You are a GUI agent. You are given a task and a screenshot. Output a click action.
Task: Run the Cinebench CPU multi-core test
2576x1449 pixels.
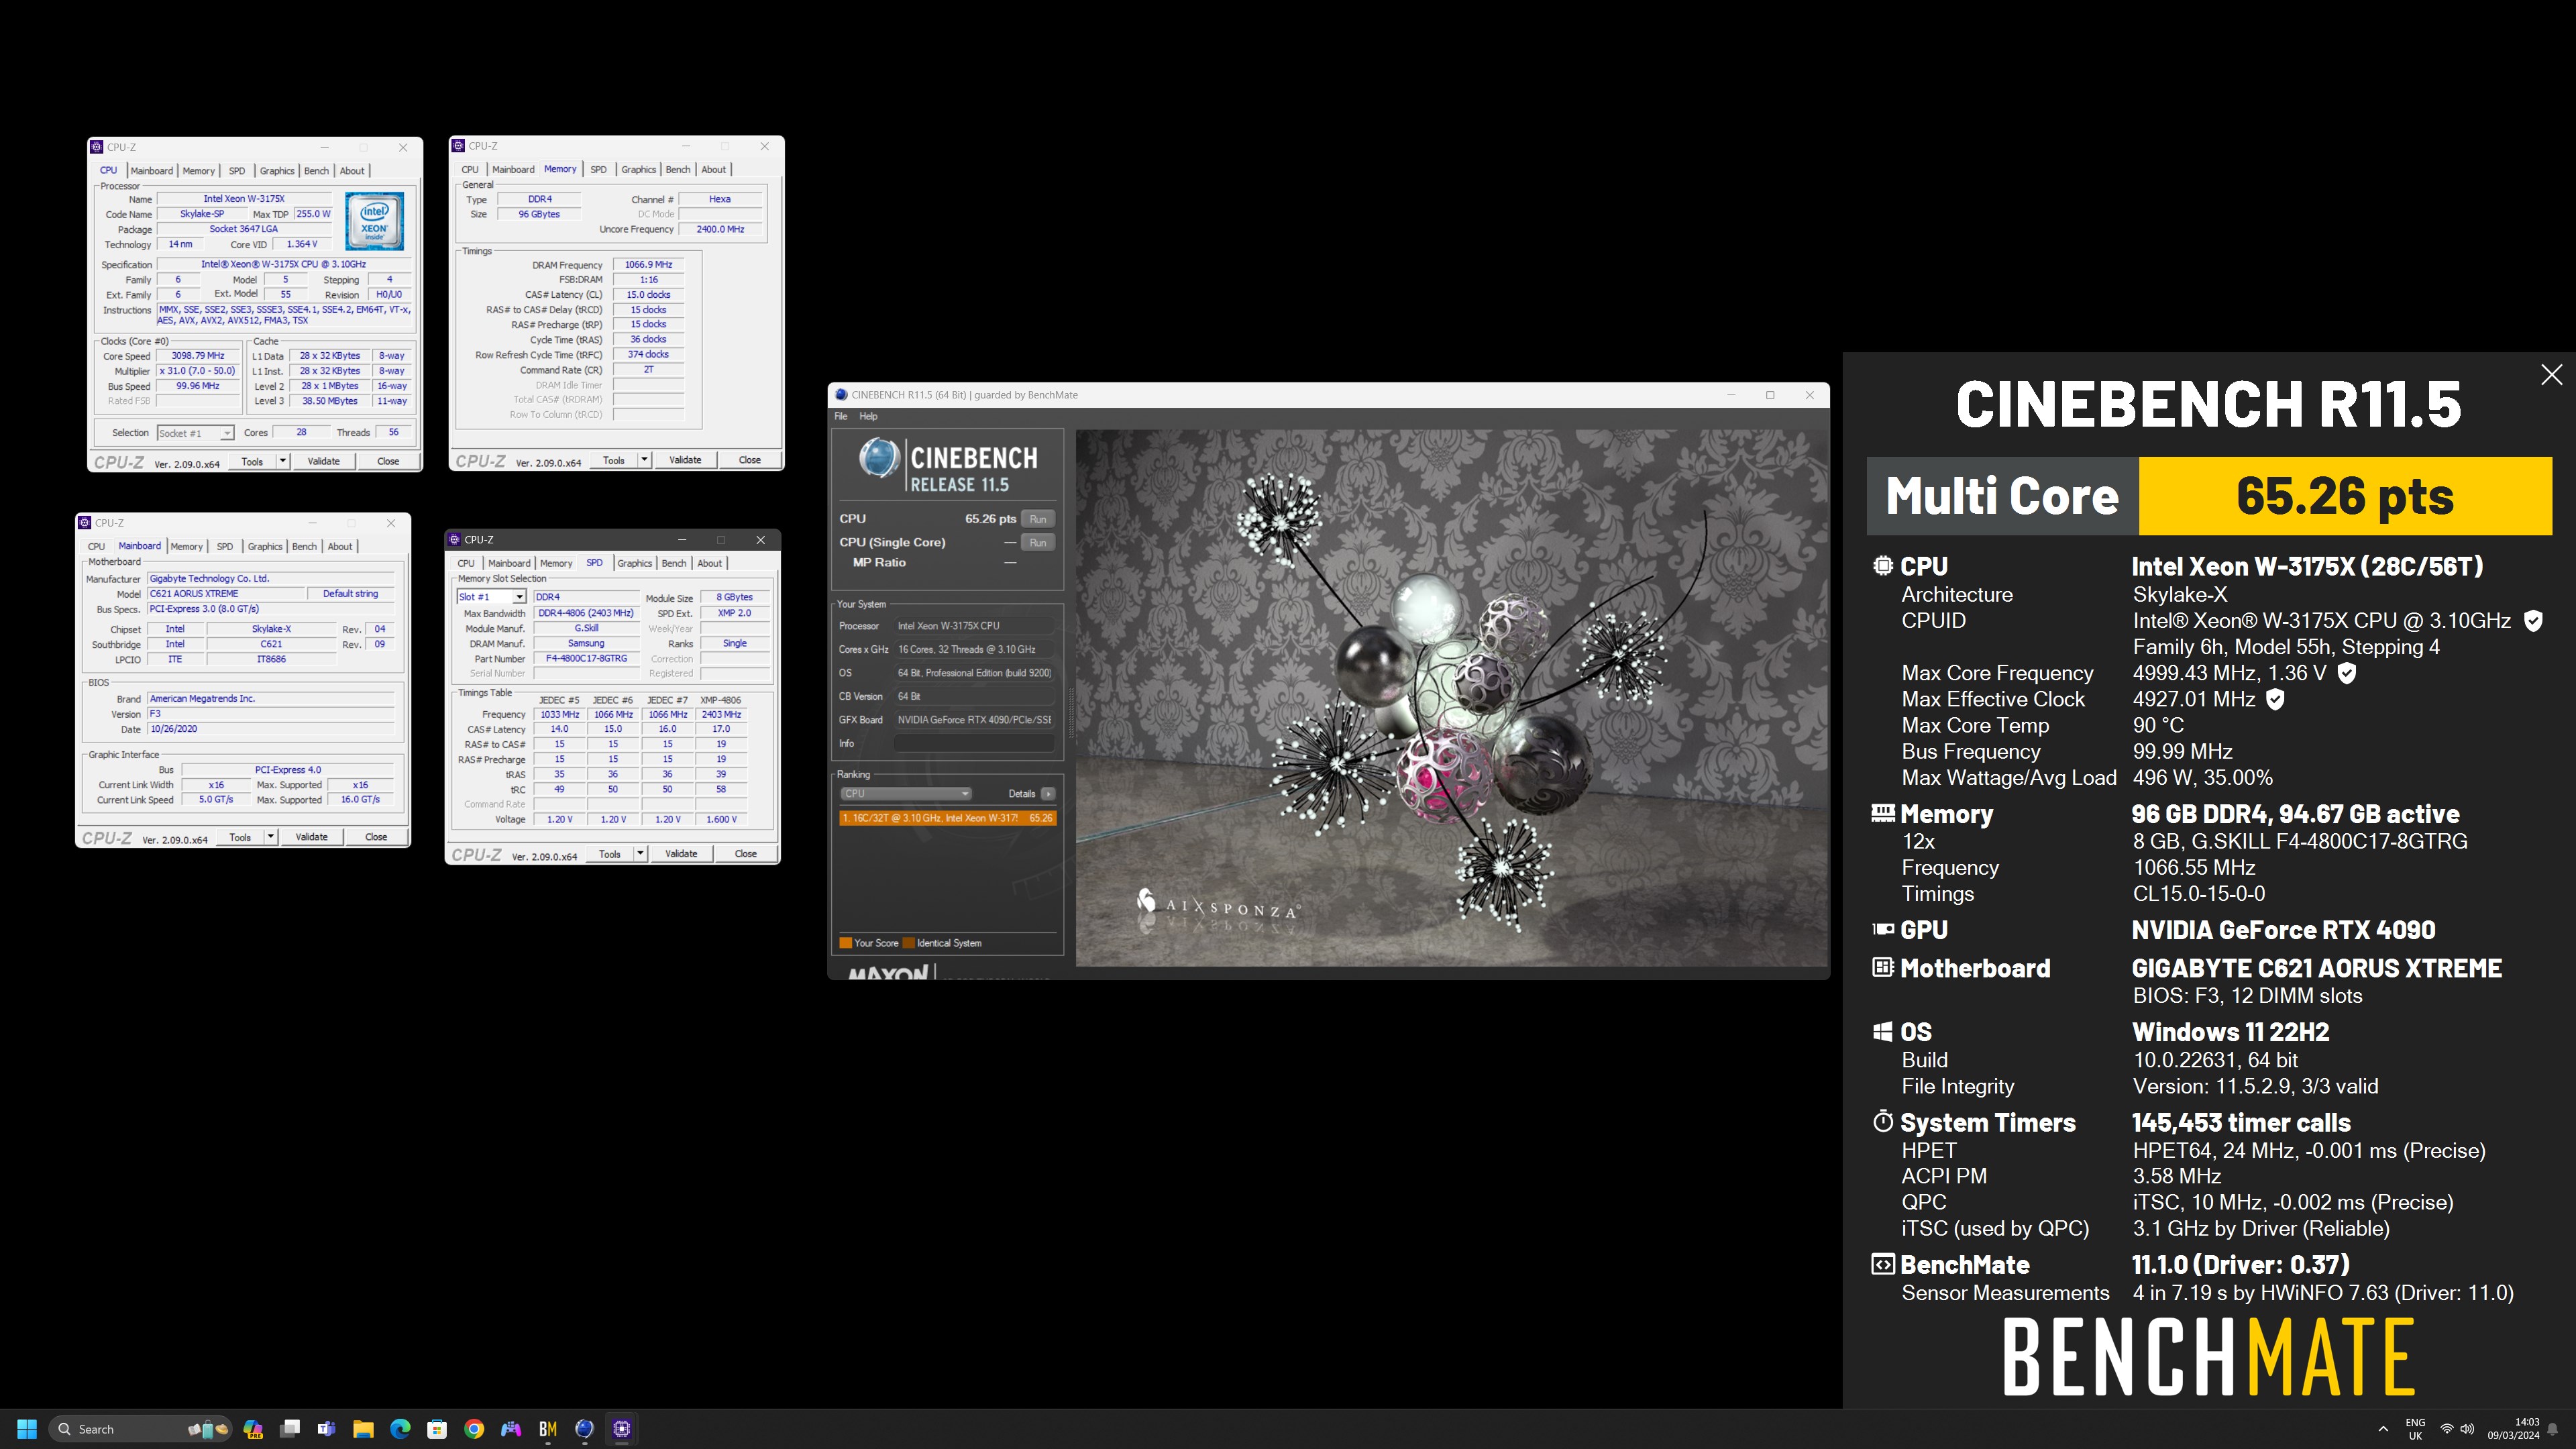pos(1038,519)
